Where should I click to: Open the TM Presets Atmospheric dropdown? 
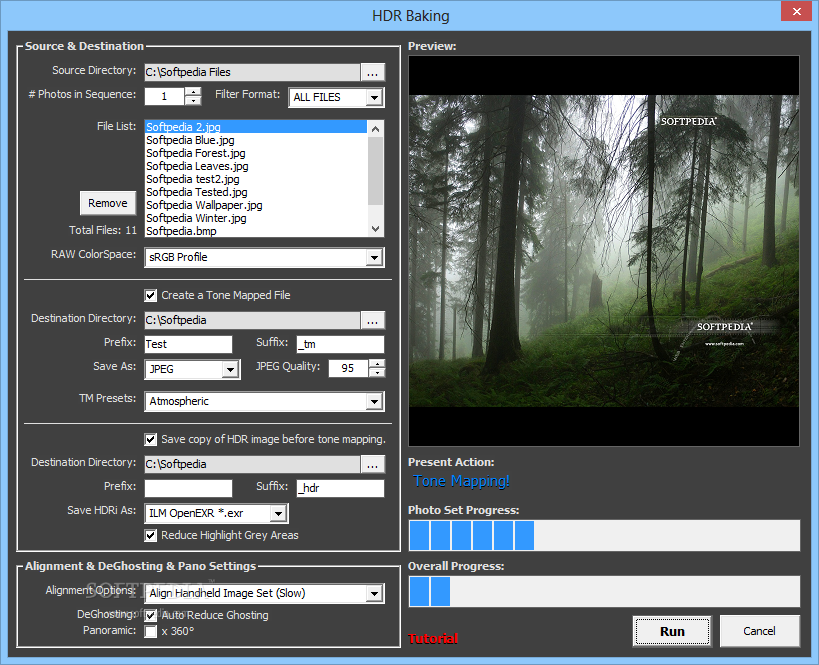pyautogui.click(x=373, y=402)
